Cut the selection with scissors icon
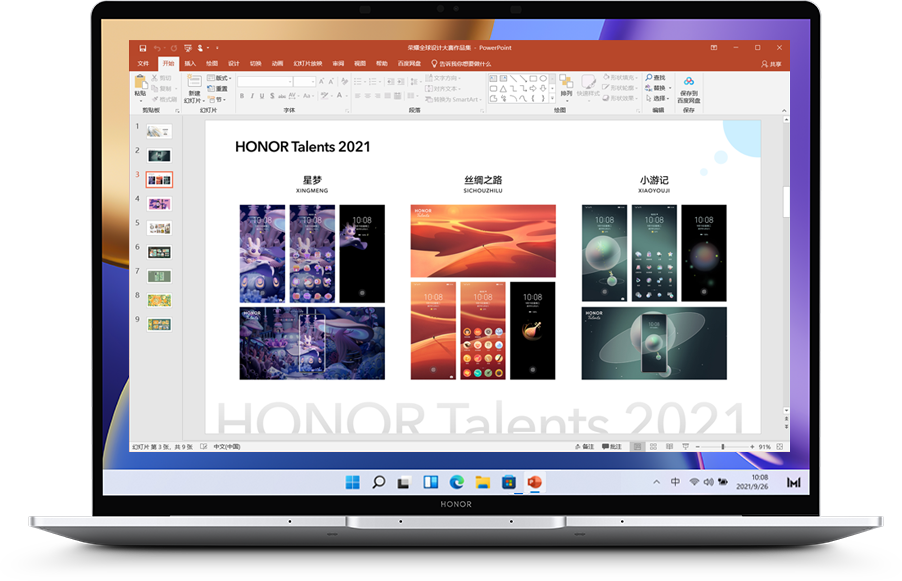The height and width of the screenshot is (581, 902). click(162, 78)
